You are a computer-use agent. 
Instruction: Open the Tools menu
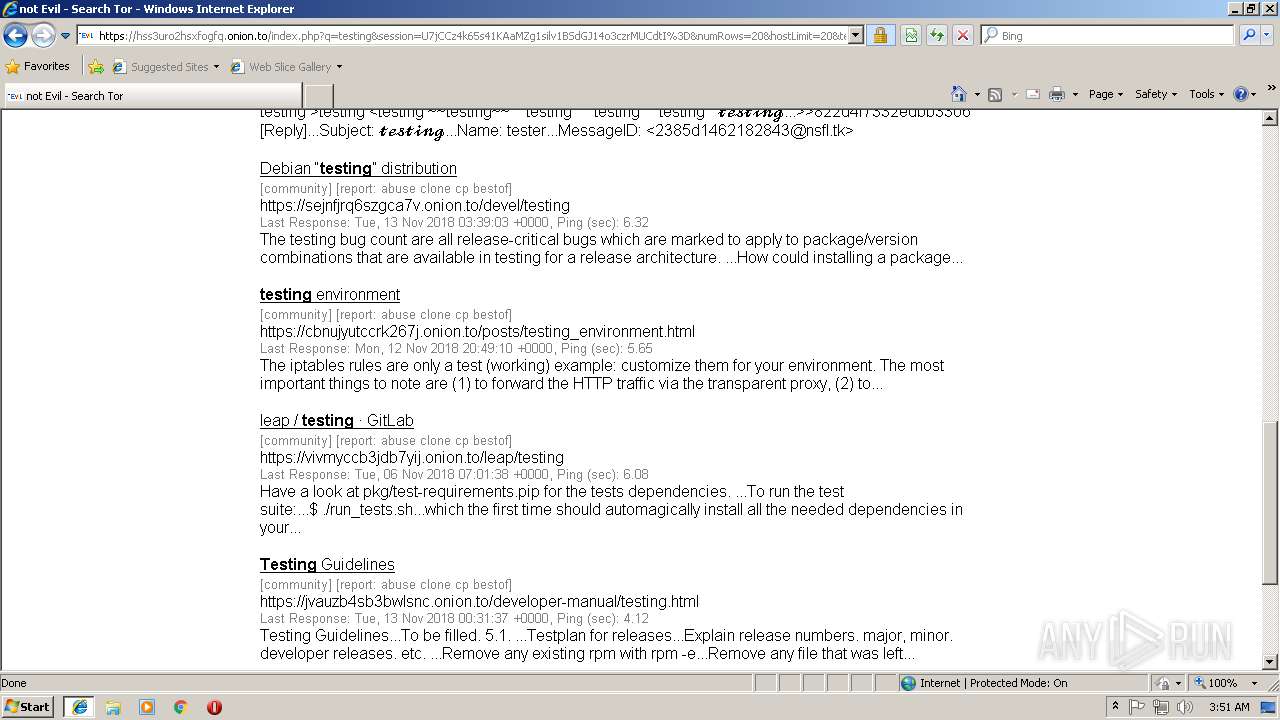[x=1207, y=94]
